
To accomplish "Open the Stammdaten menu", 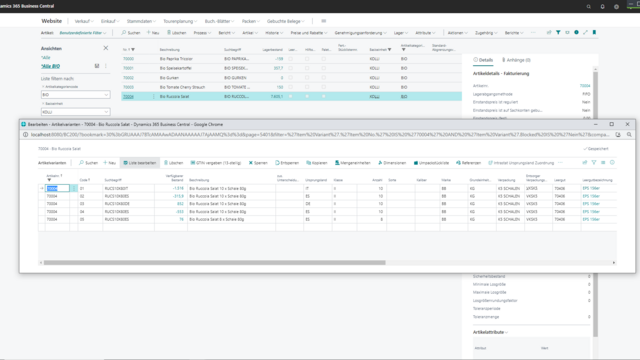I will pos(141,21).
